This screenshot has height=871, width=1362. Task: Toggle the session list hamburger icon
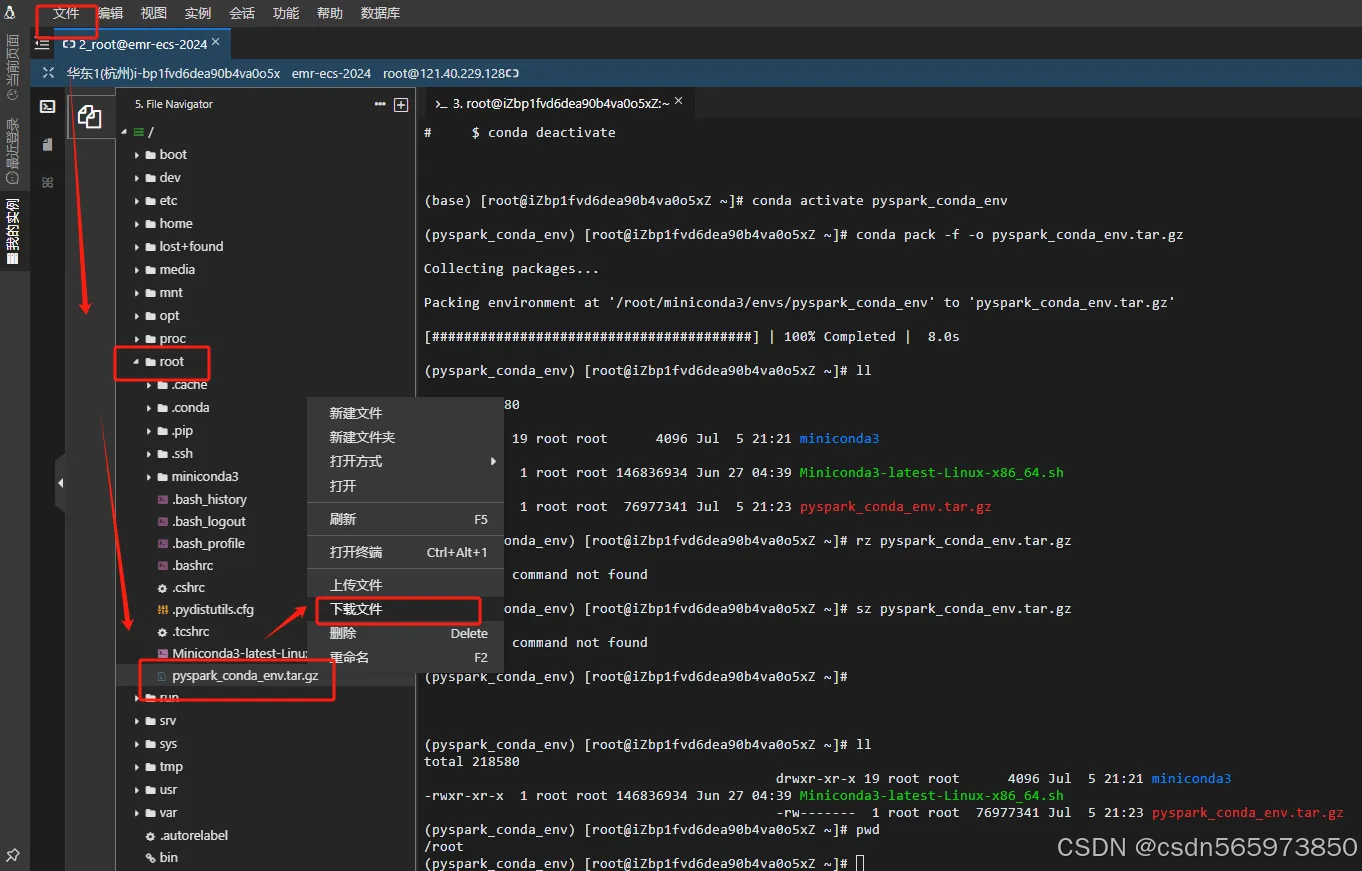pos(42,44)
